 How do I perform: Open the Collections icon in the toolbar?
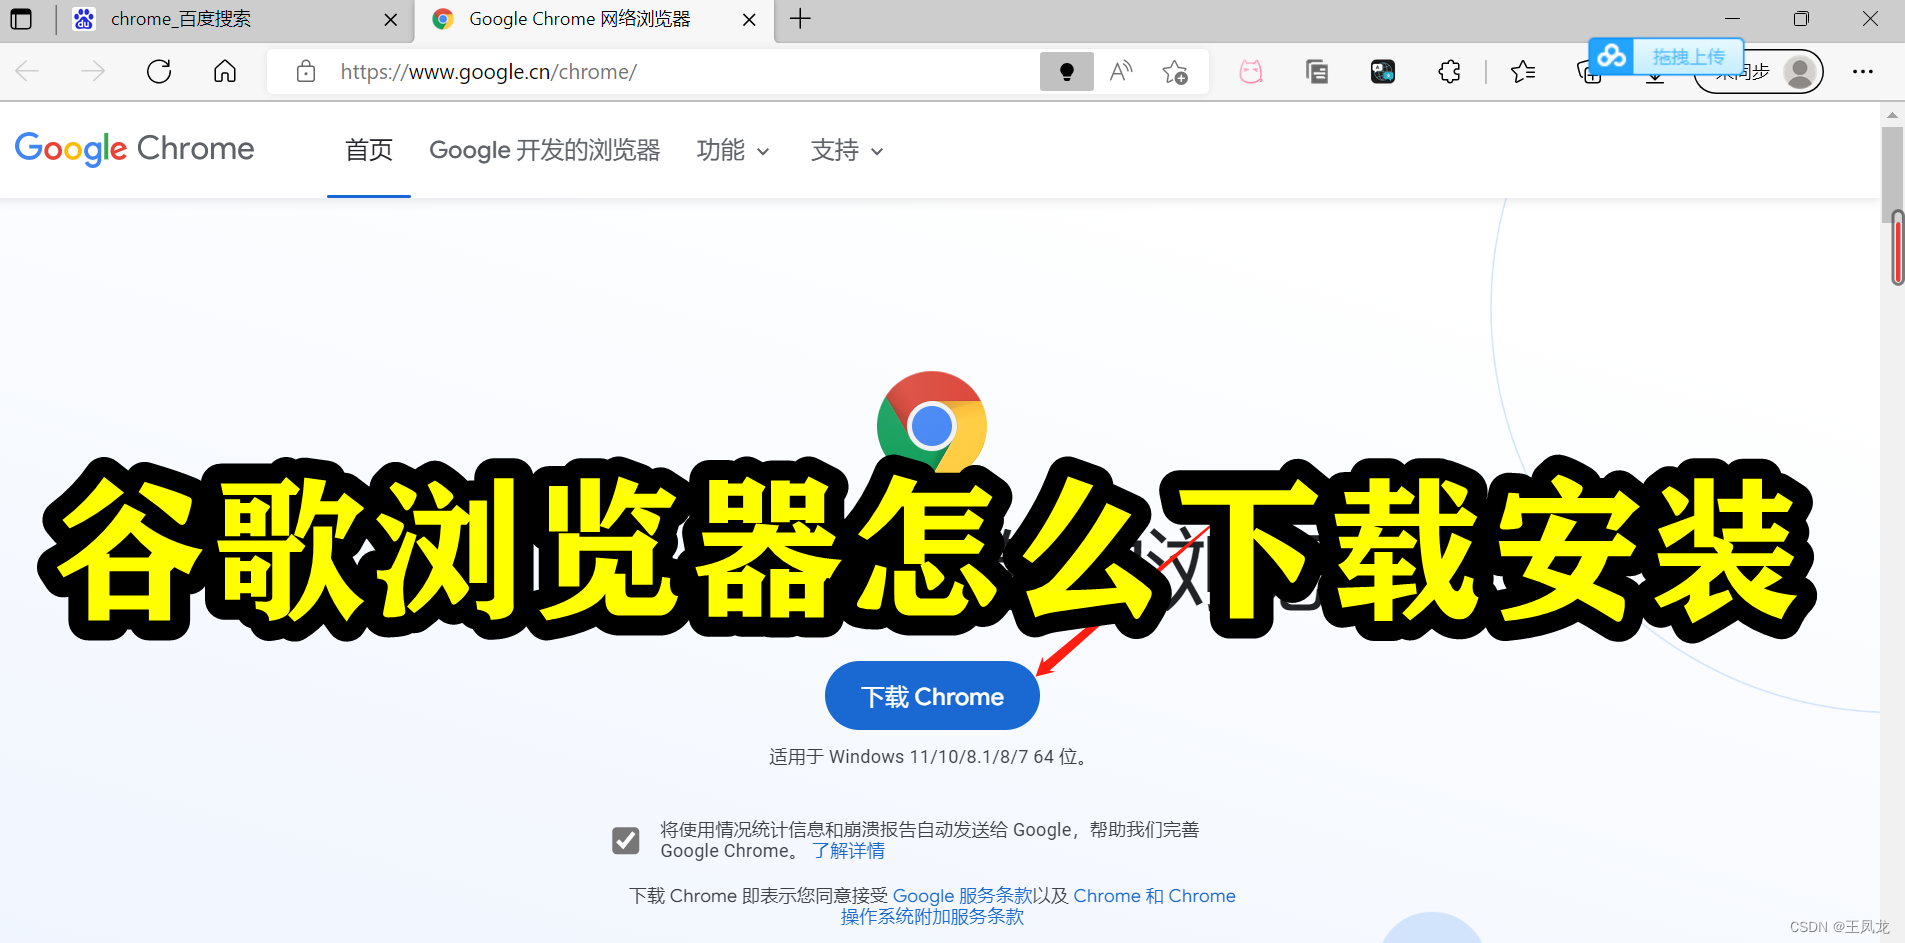coord(1317,71)
